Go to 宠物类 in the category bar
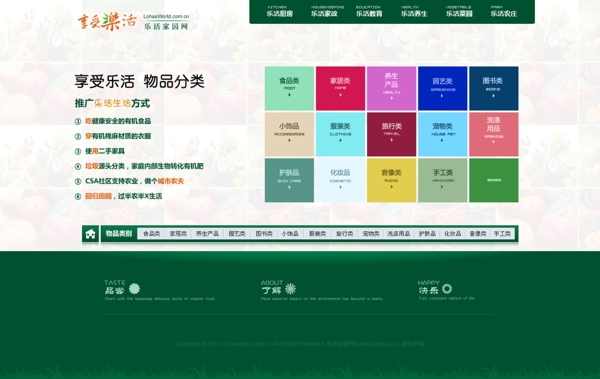The width and height of the screenshot is (600, 379). (371, 234)
